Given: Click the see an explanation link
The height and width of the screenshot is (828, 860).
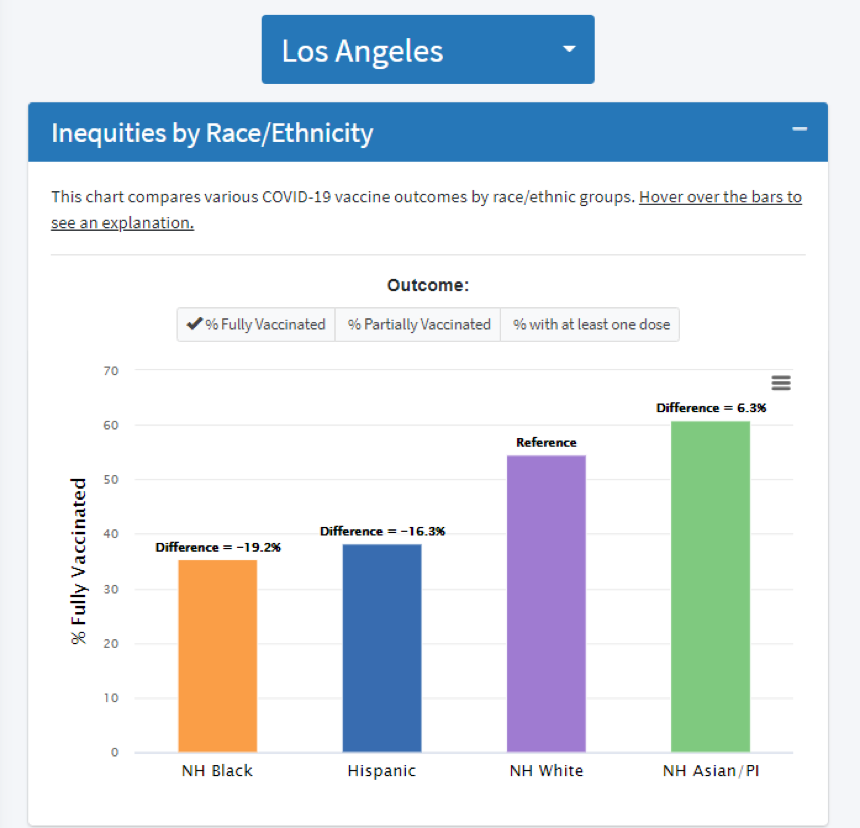Looking at the screenshot, I should click(121, 222).
